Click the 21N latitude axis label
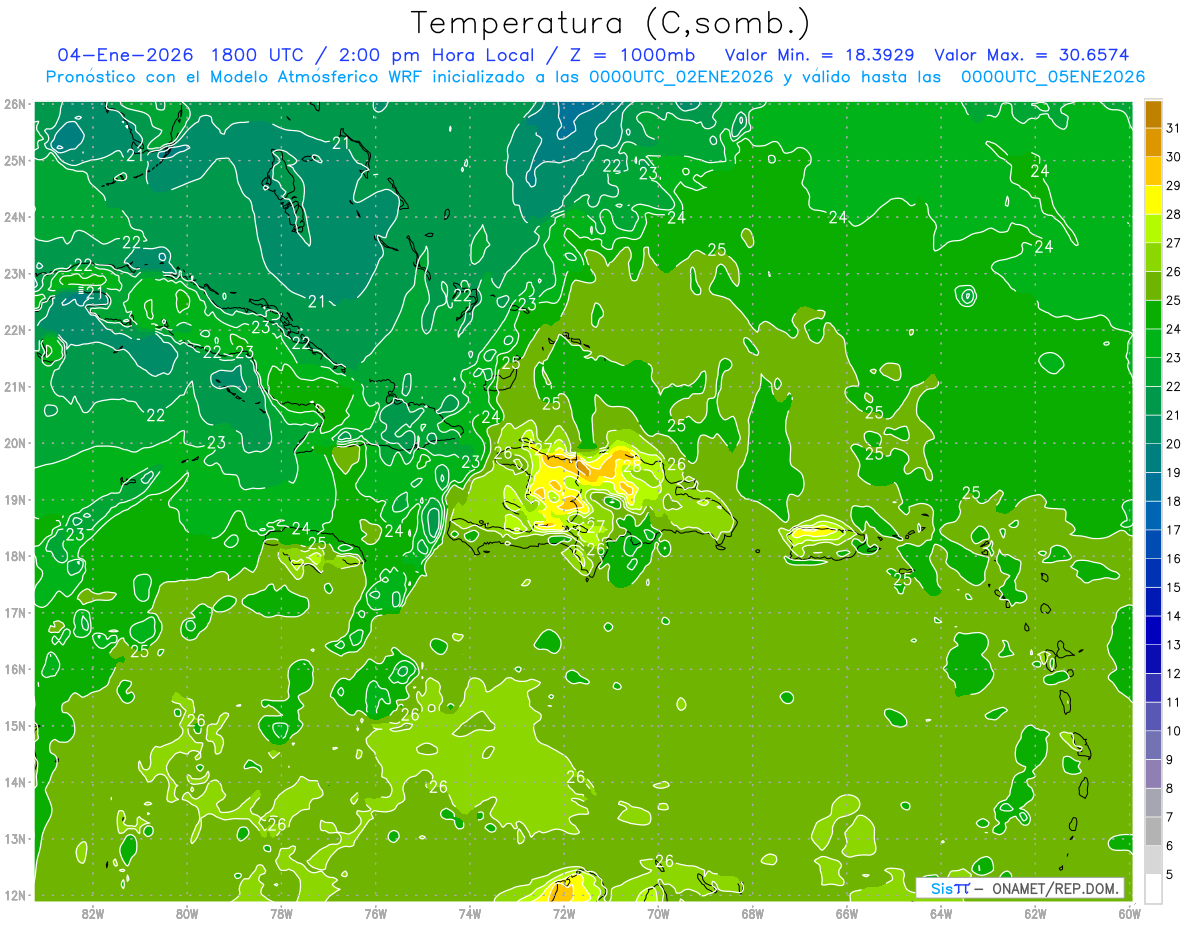Screen dimensions: 1200x927 pyautogui.click(x=14, y=386)
